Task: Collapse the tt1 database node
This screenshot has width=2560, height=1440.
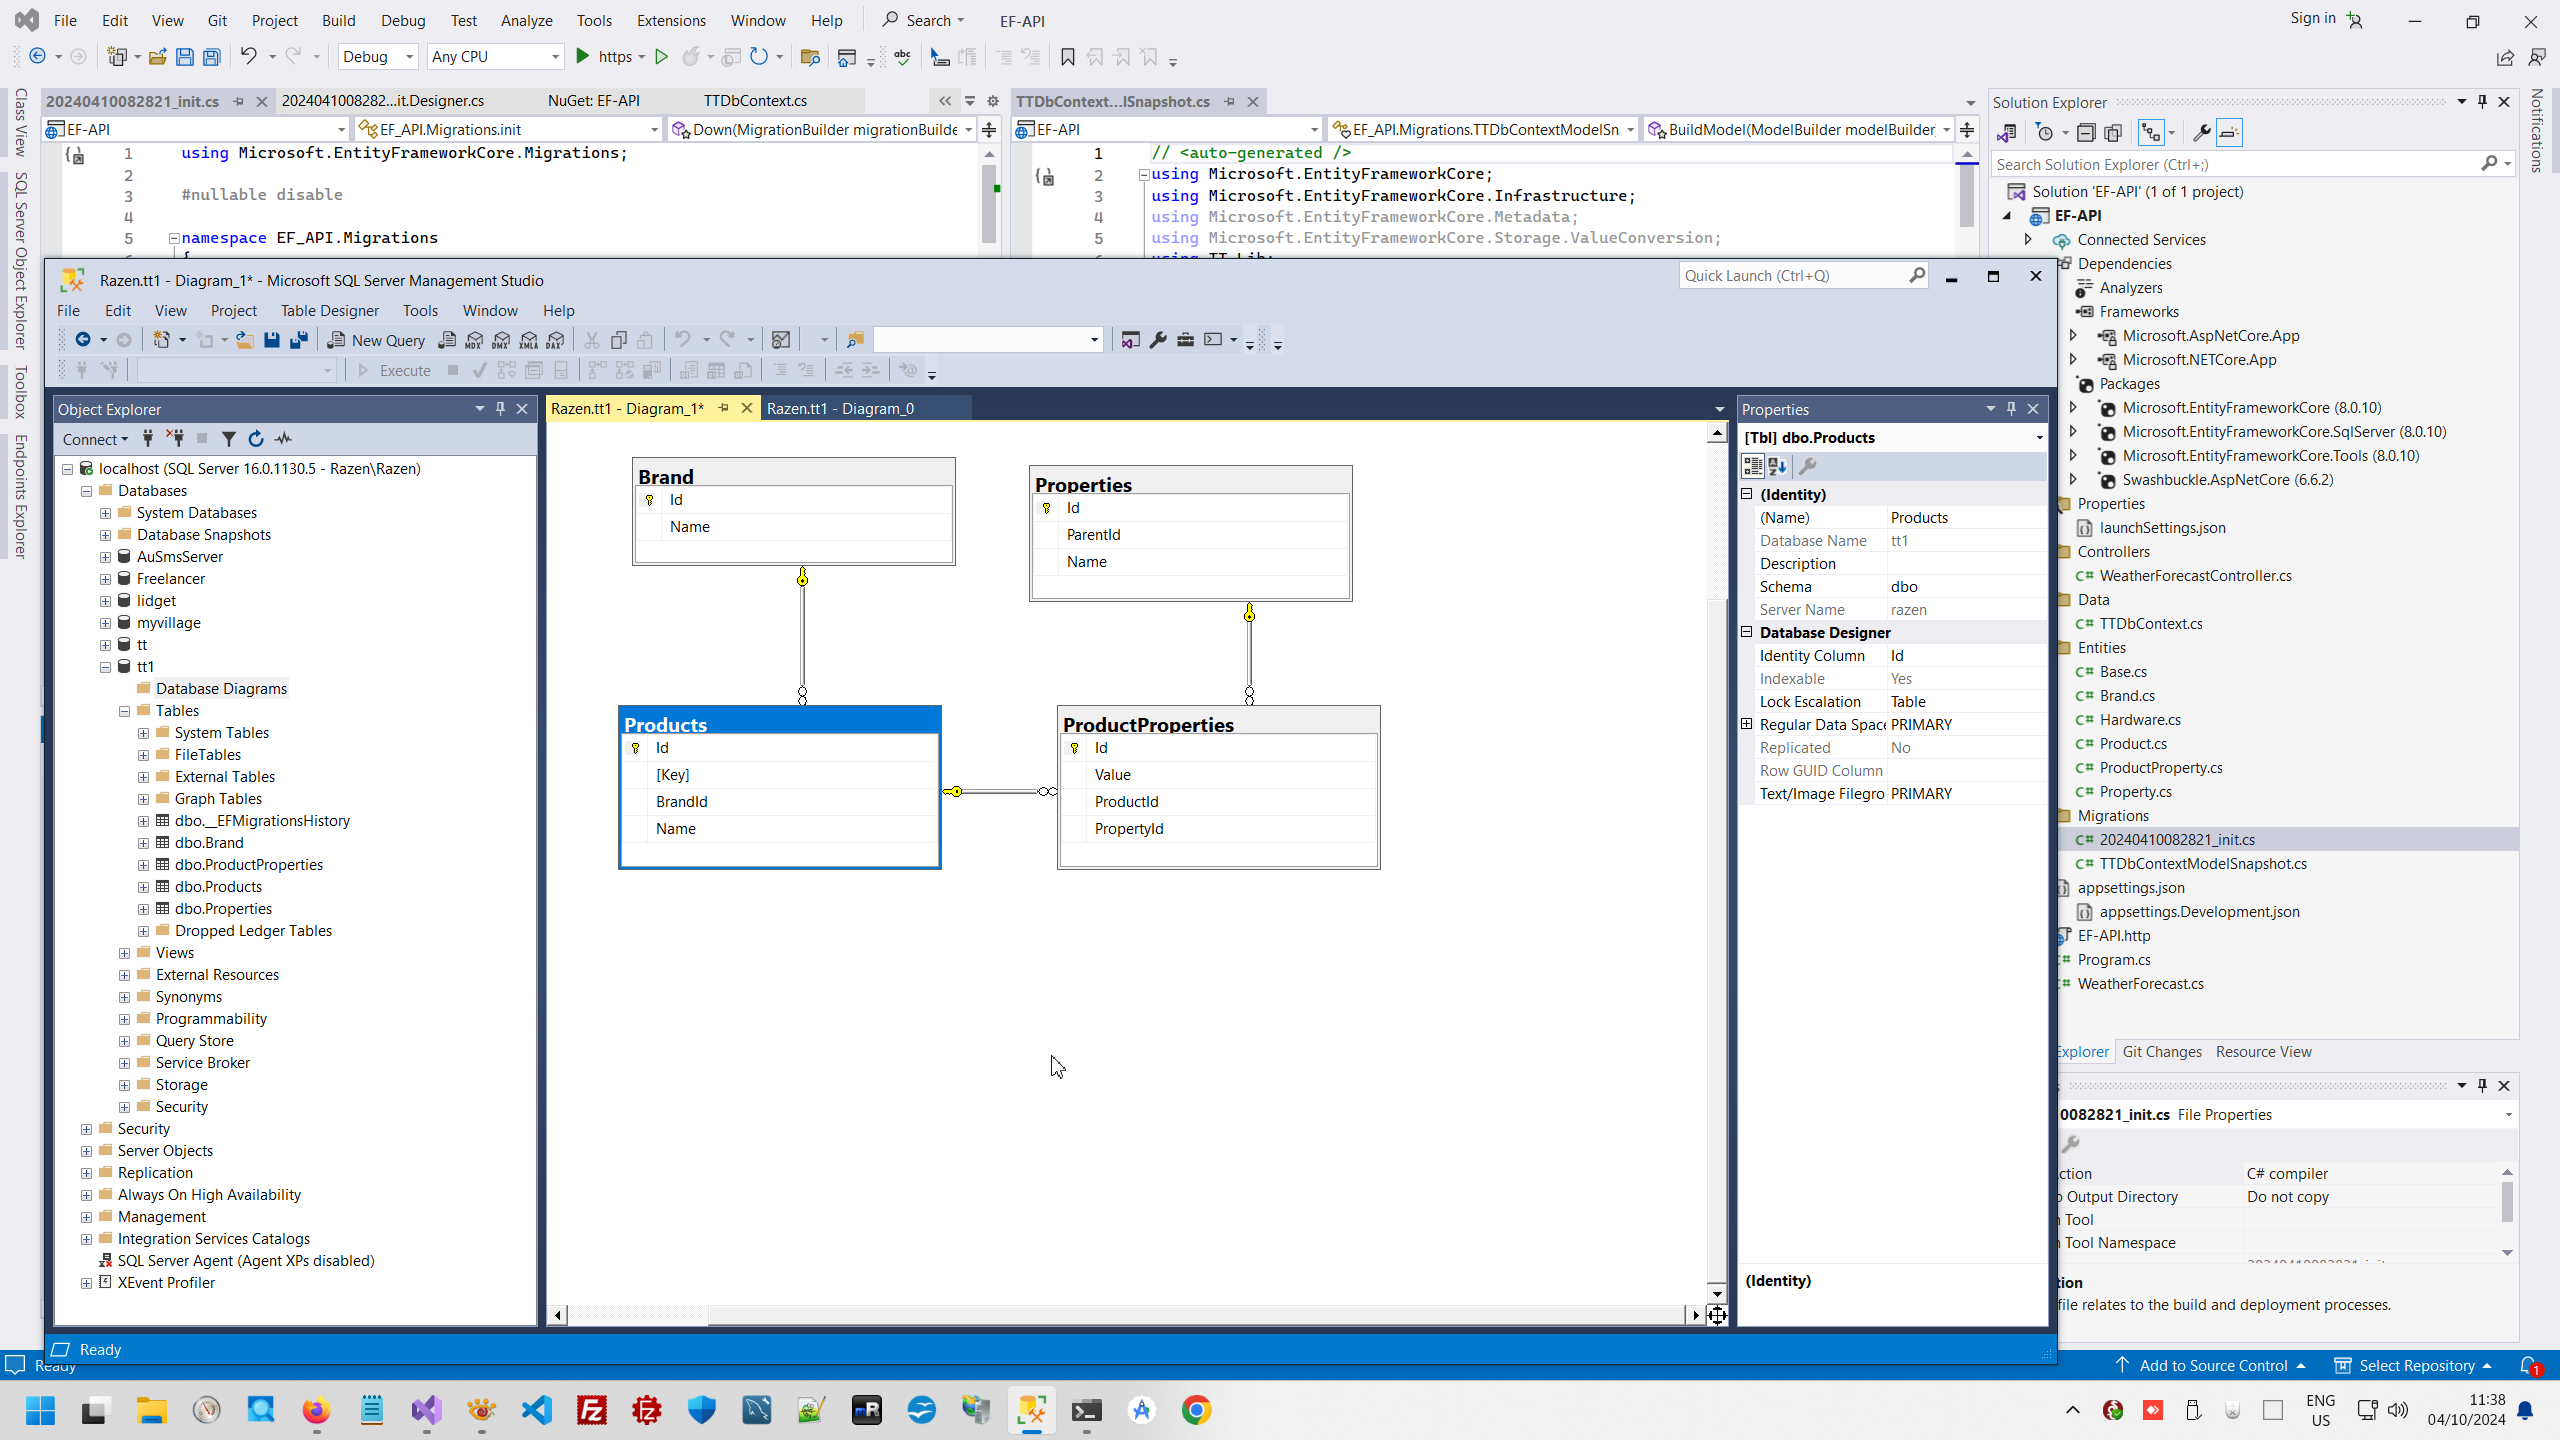Action: click(x=106, y=667)
